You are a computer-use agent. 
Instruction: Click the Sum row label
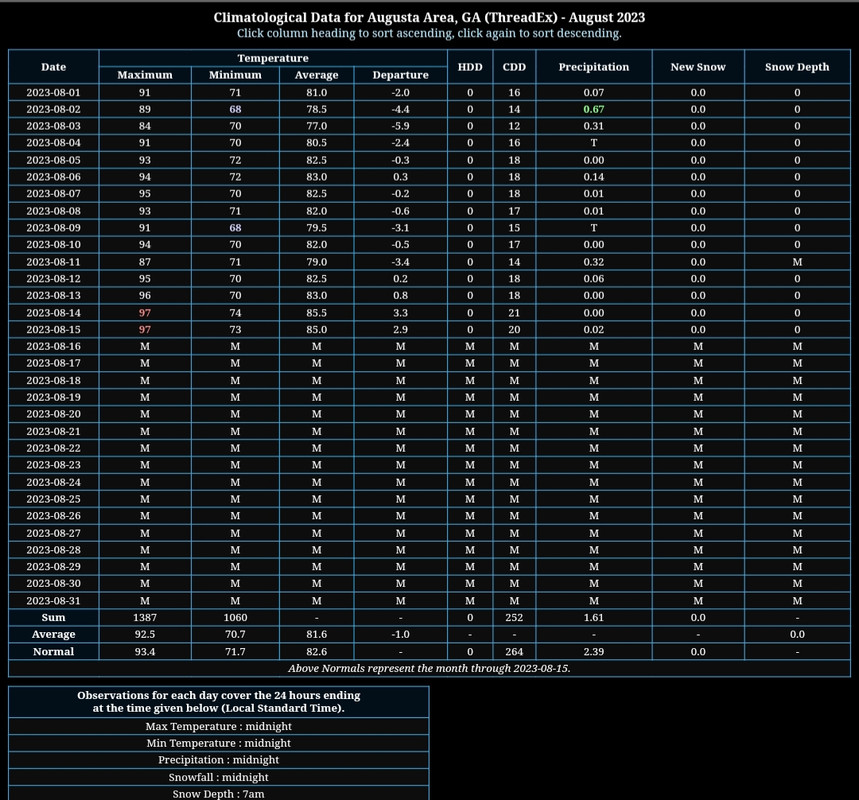pyautogui.click(x=53, y=618)
